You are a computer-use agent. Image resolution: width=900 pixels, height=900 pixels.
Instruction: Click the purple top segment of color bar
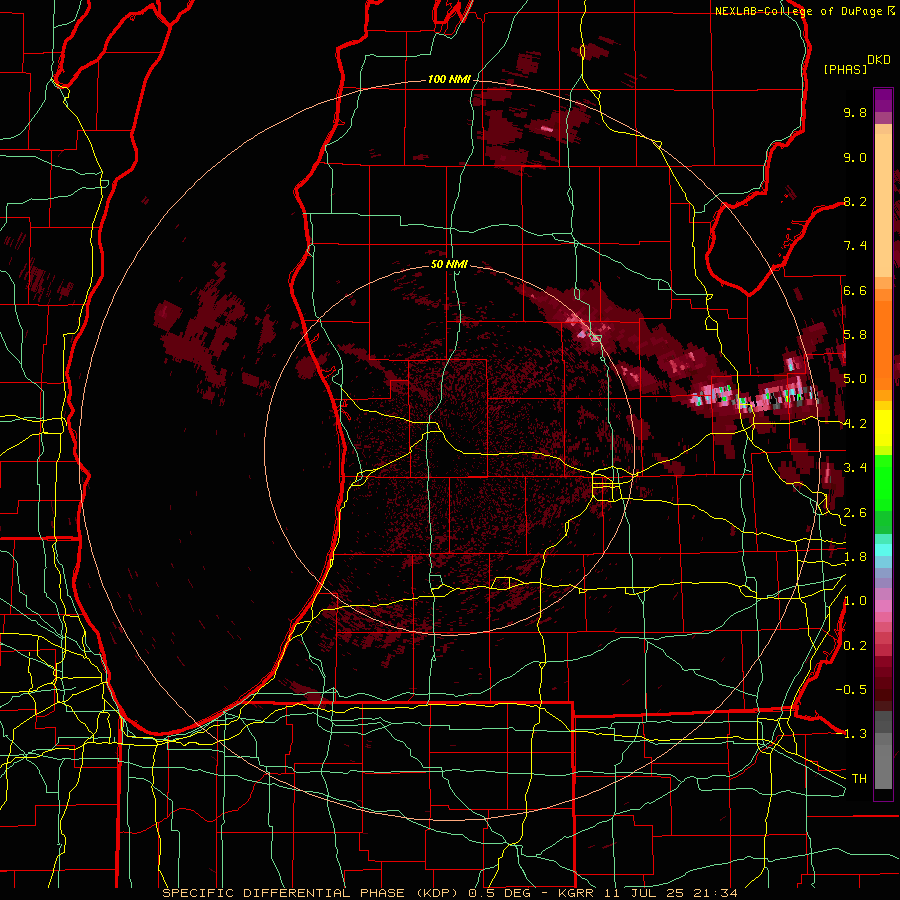point(883,100)
